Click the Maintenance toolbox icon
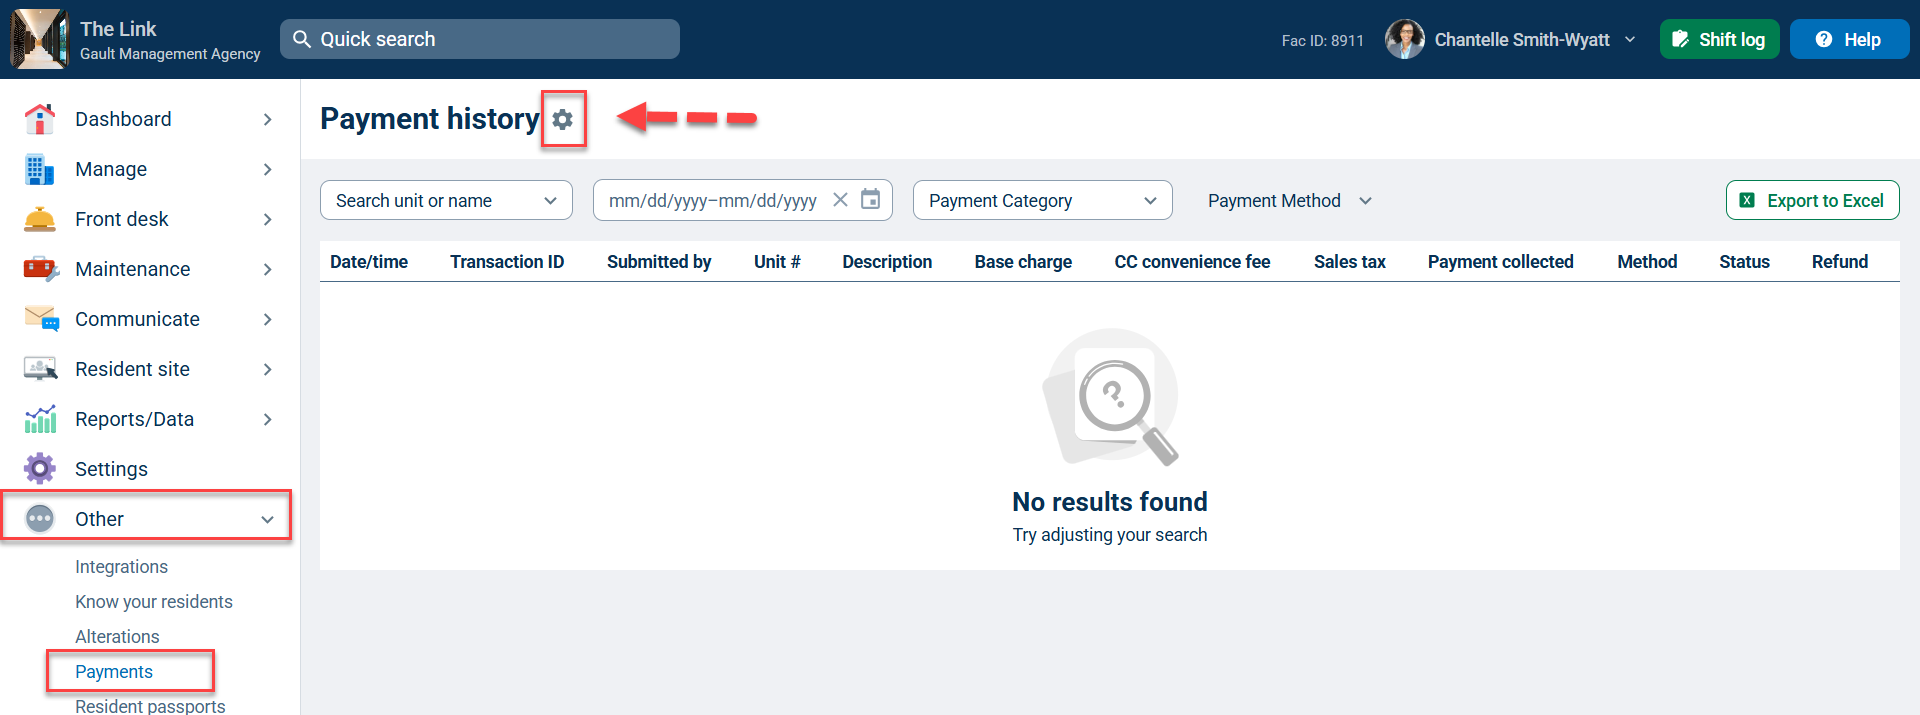Screen dimensions: 1920x715 40,269
